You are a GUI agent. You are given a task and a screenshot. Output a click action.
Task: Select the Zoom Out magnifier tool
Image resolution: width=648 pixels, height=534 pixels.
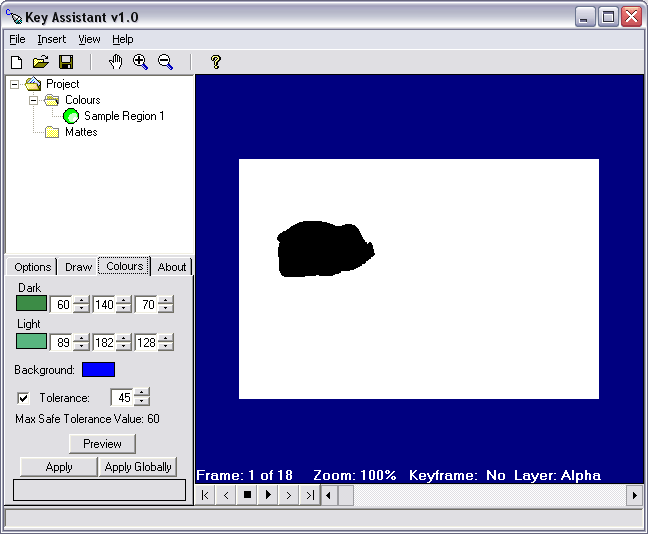tap(165, 62)
